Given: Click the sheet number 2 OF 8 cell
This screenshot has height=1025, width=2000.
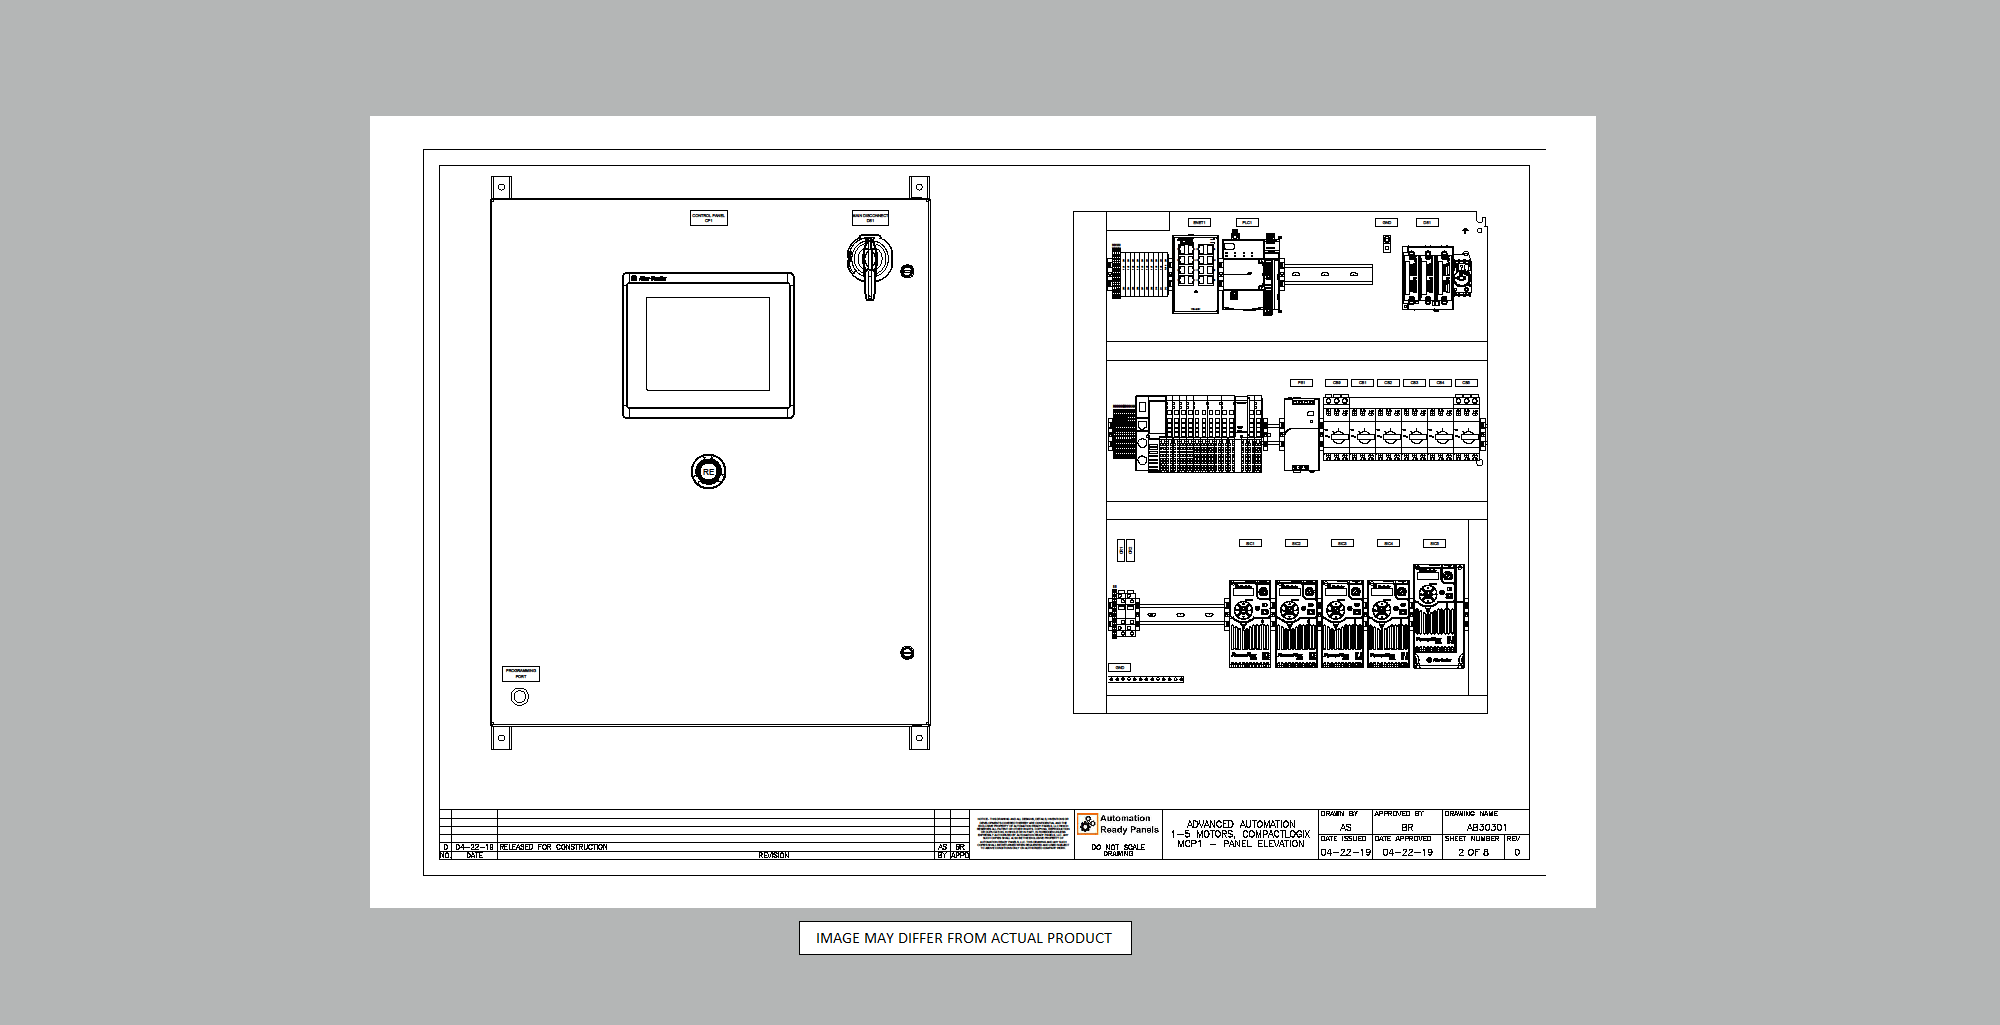Looking at the screenshot, I should tap(1473, 853).
